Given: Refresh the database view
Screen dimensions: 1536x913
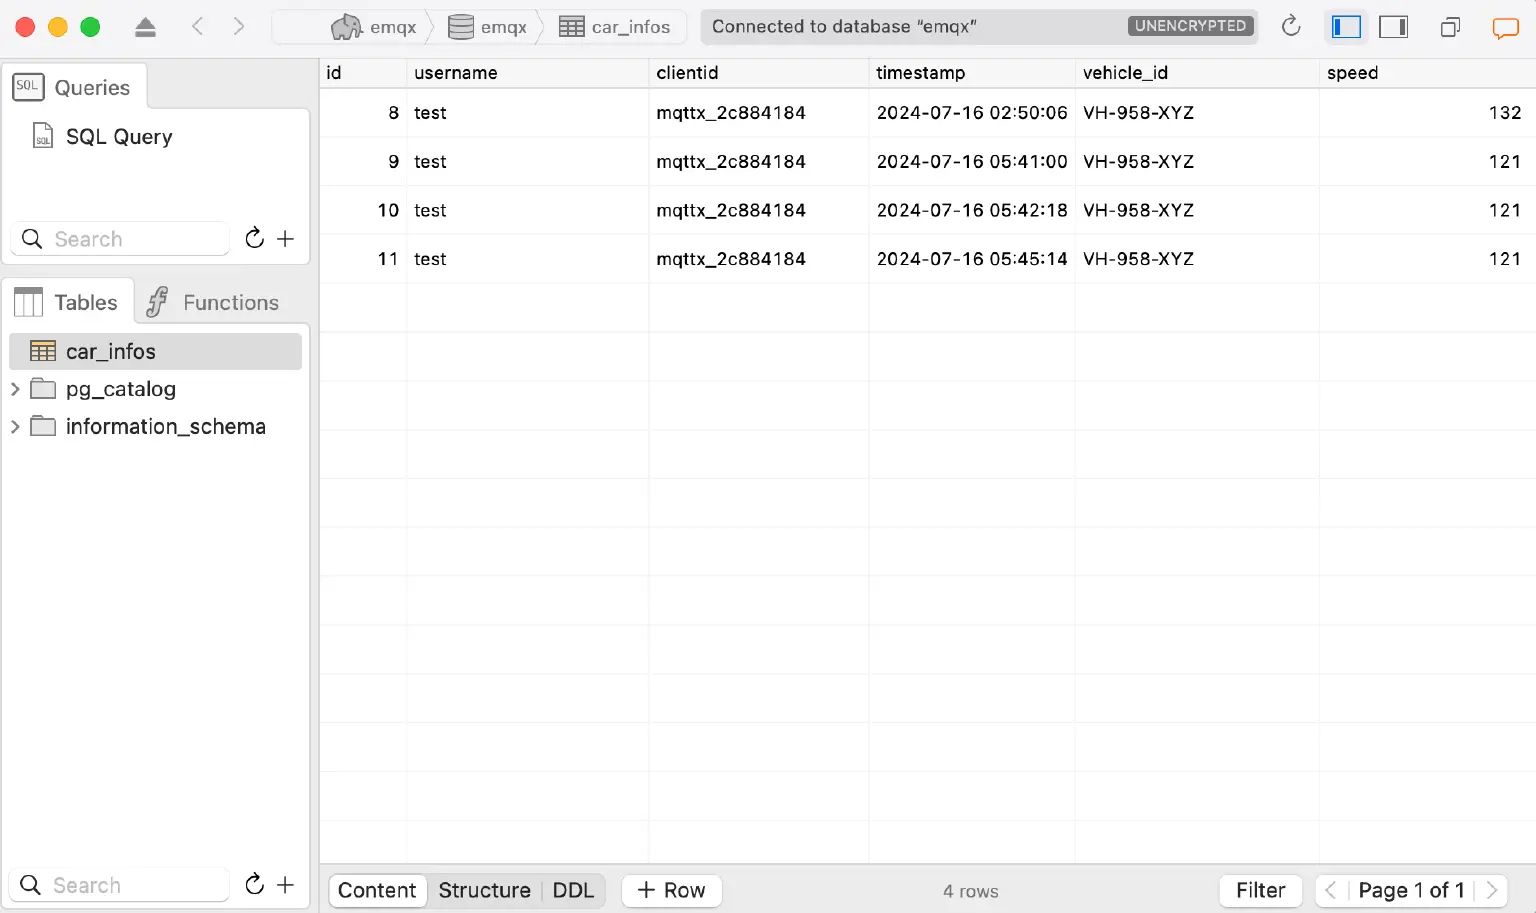Looking at the screenshot, I should click(1290, 27).
